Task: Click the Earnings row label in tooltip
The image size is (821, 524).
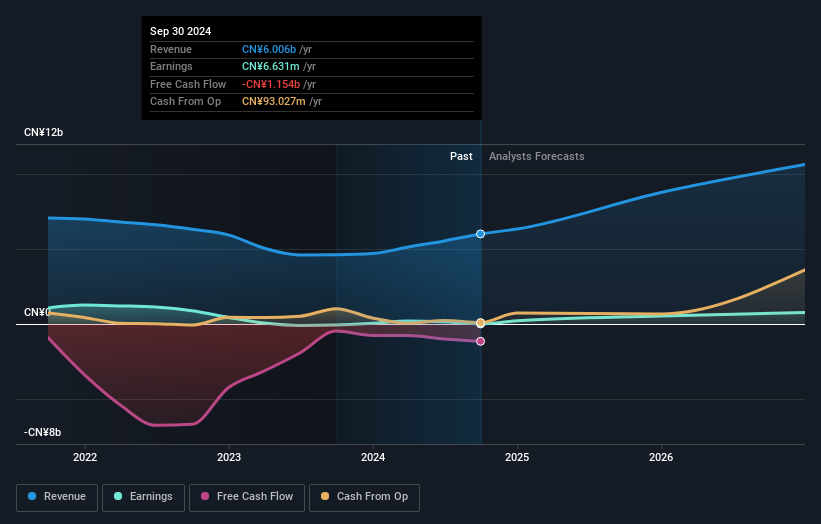Action: pyautogui.click(x=171, y=66)
